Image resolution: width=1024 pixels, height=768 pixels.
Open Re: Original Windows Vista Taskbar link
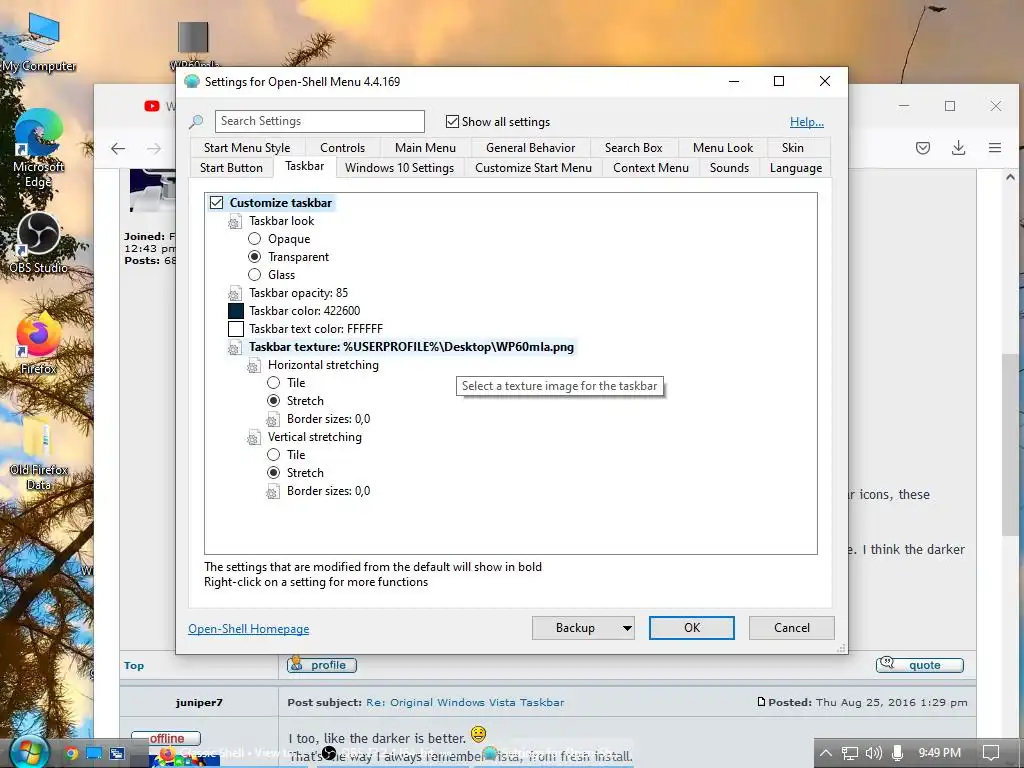click(x=465, y=703)
